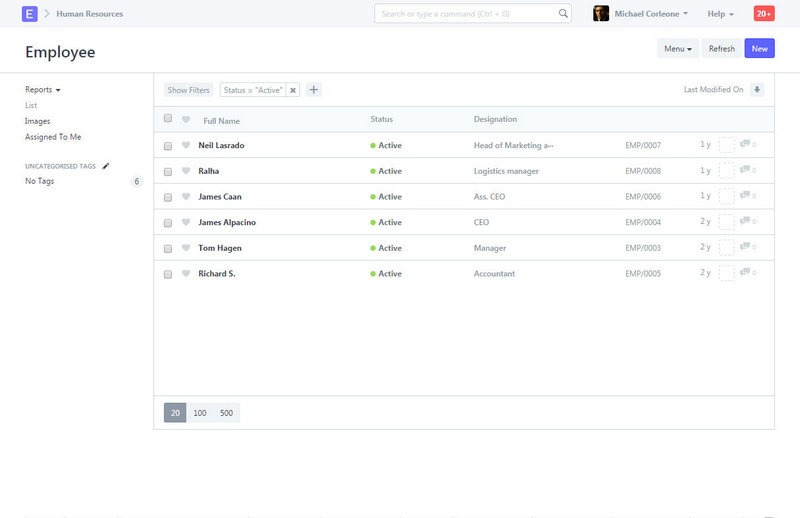Viewport: 800px width, 518px height.
Task: Set page size to 100 rows
Action: (x=200, y=413)
